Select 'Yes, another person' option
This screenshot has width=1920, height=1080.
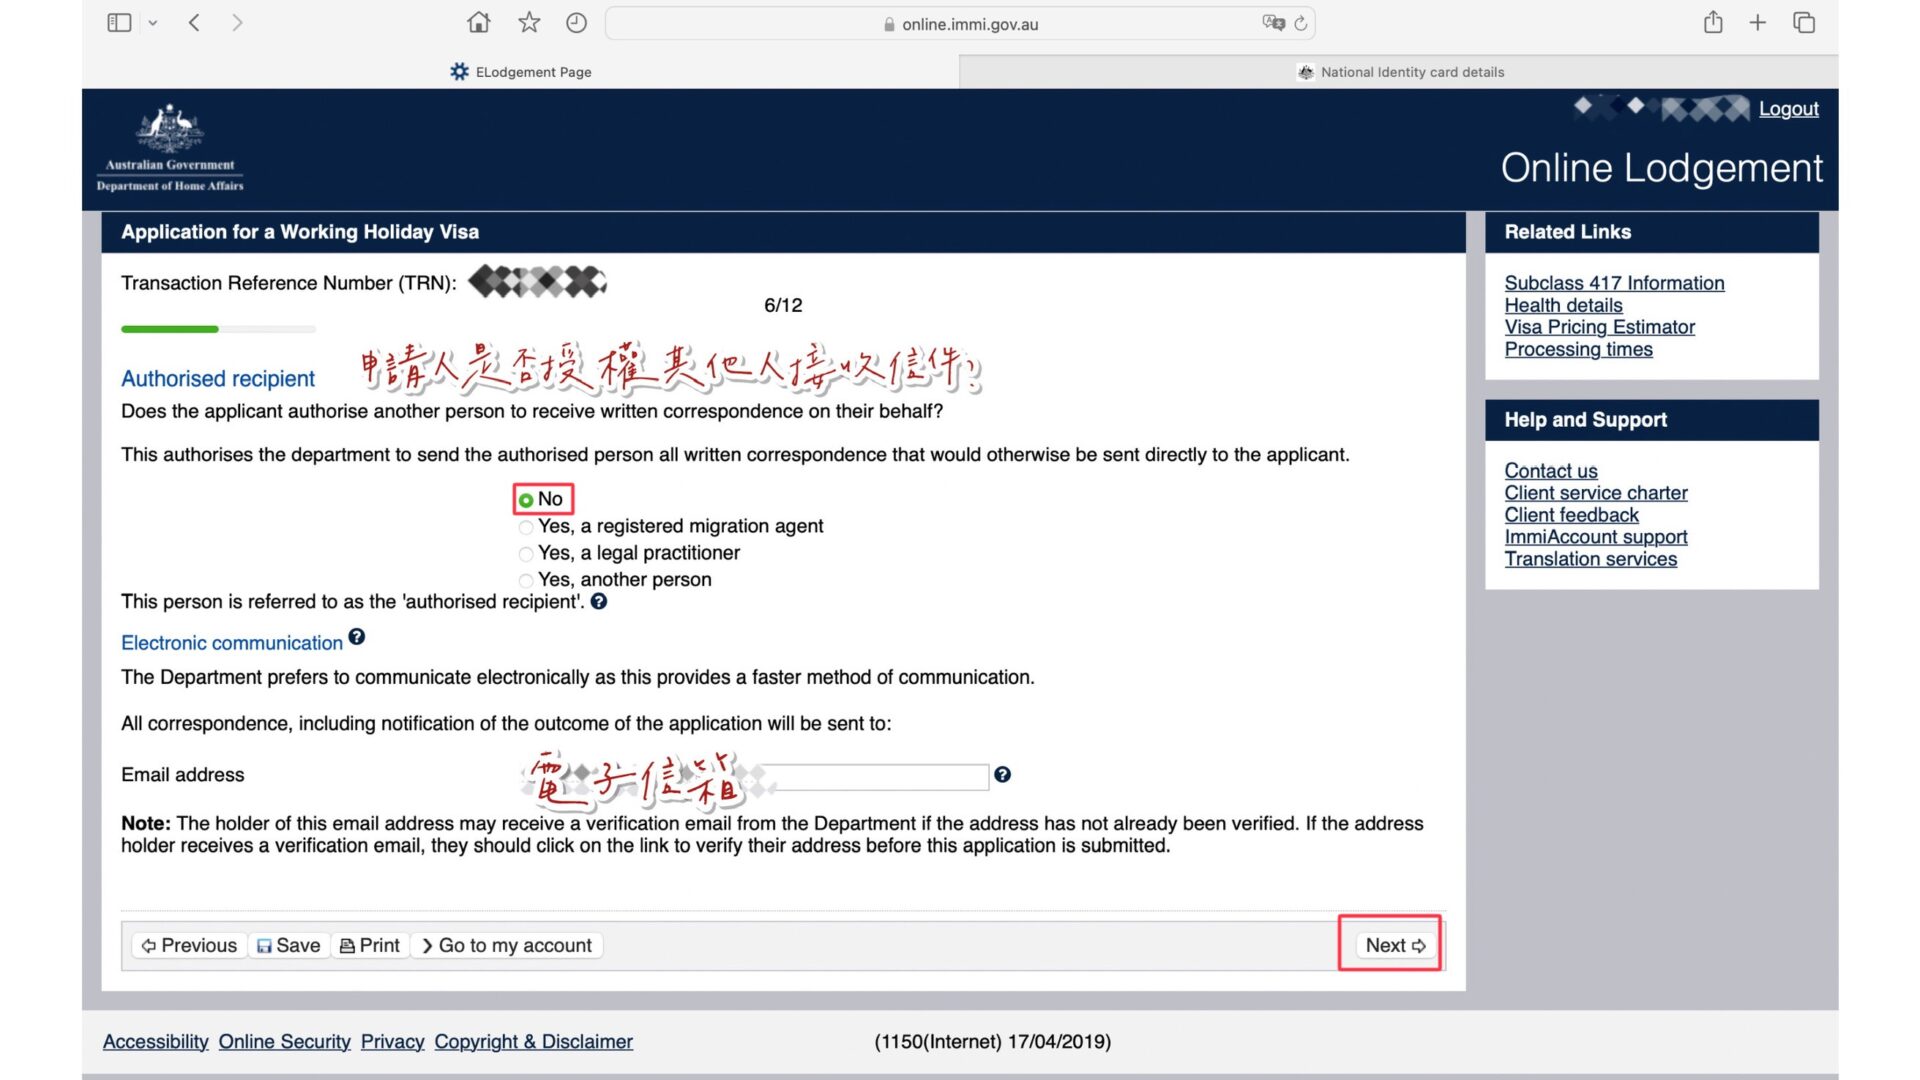click(x=526, y=581)
